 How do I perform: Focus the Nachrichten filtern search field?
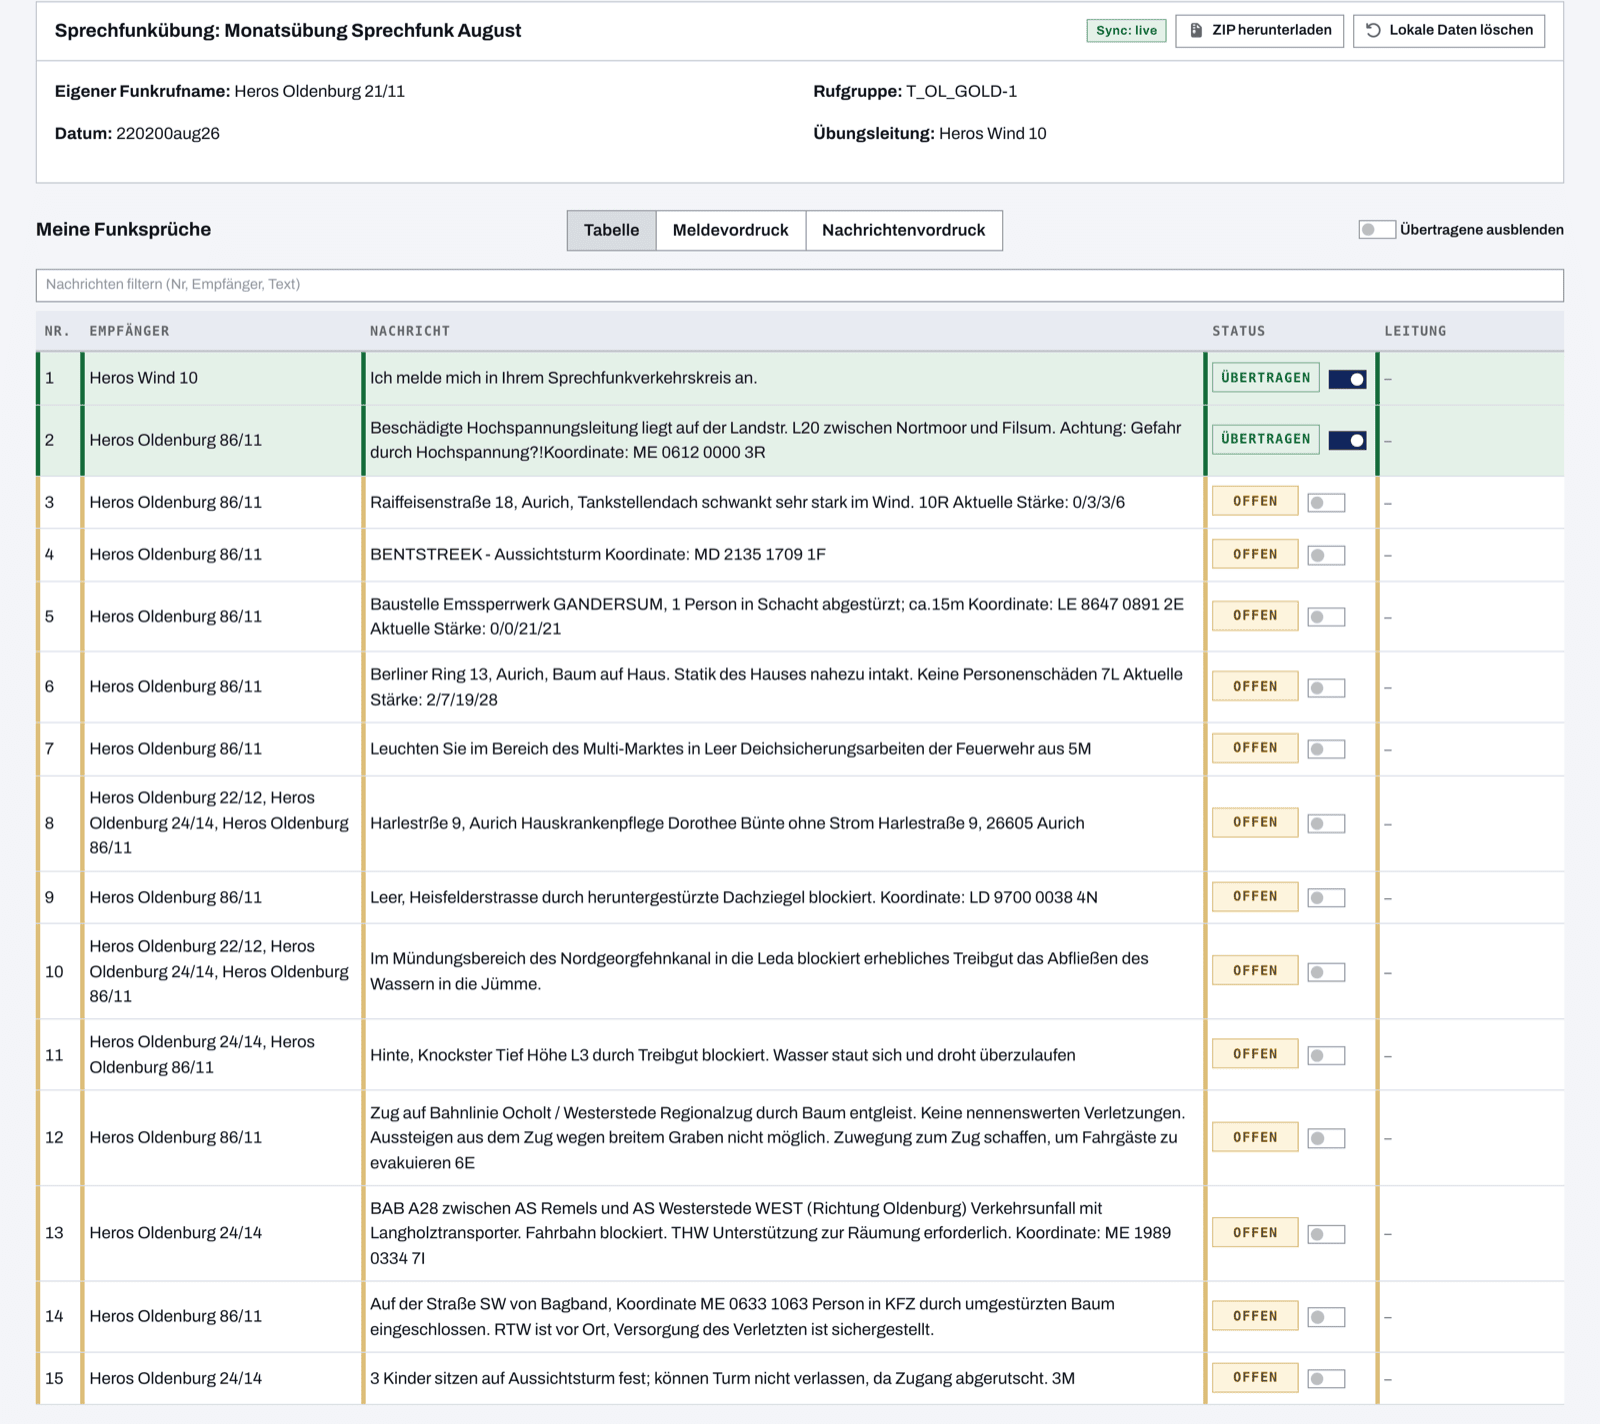(799, 285)
